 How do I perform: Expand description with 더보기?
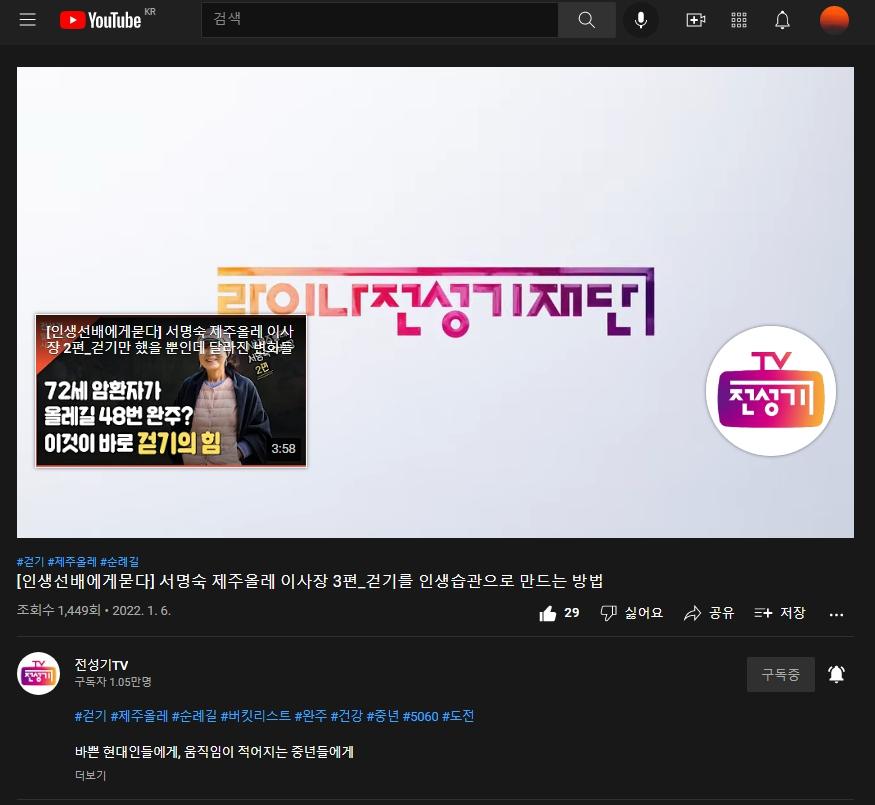click(x=90, y=775)
